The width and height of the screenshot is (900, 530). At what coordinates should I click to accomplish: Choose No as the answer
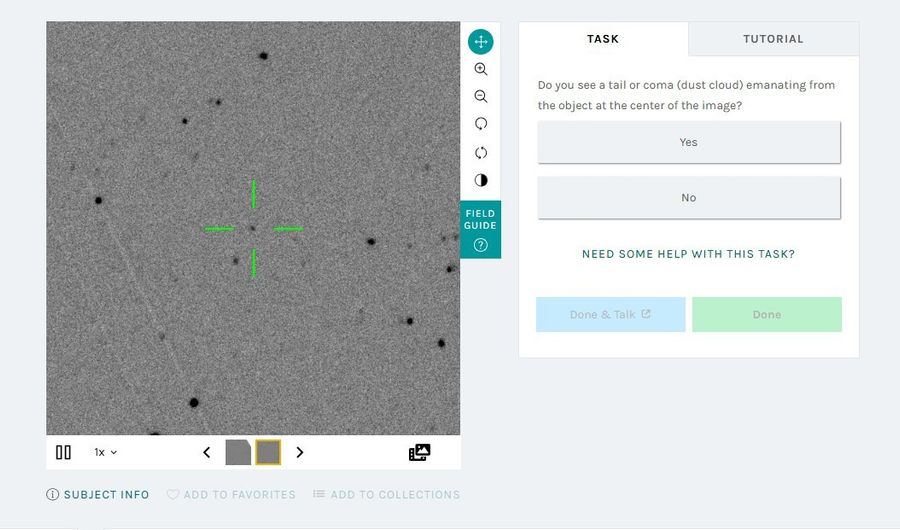pos(688,198)
